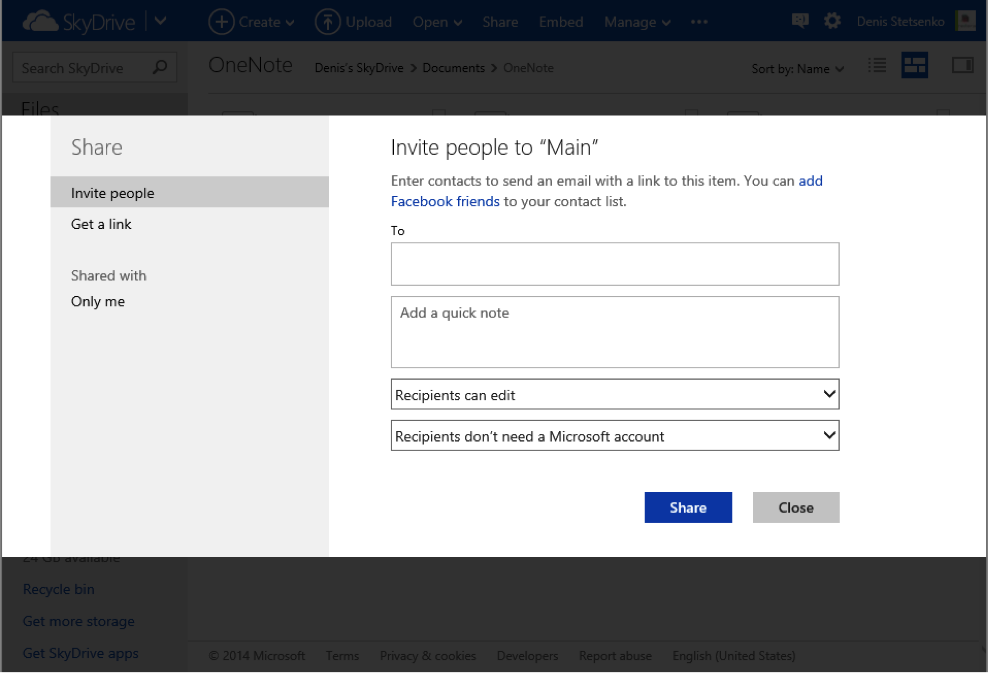
Task: Click the To recipients field
Action: pos(615,264)
